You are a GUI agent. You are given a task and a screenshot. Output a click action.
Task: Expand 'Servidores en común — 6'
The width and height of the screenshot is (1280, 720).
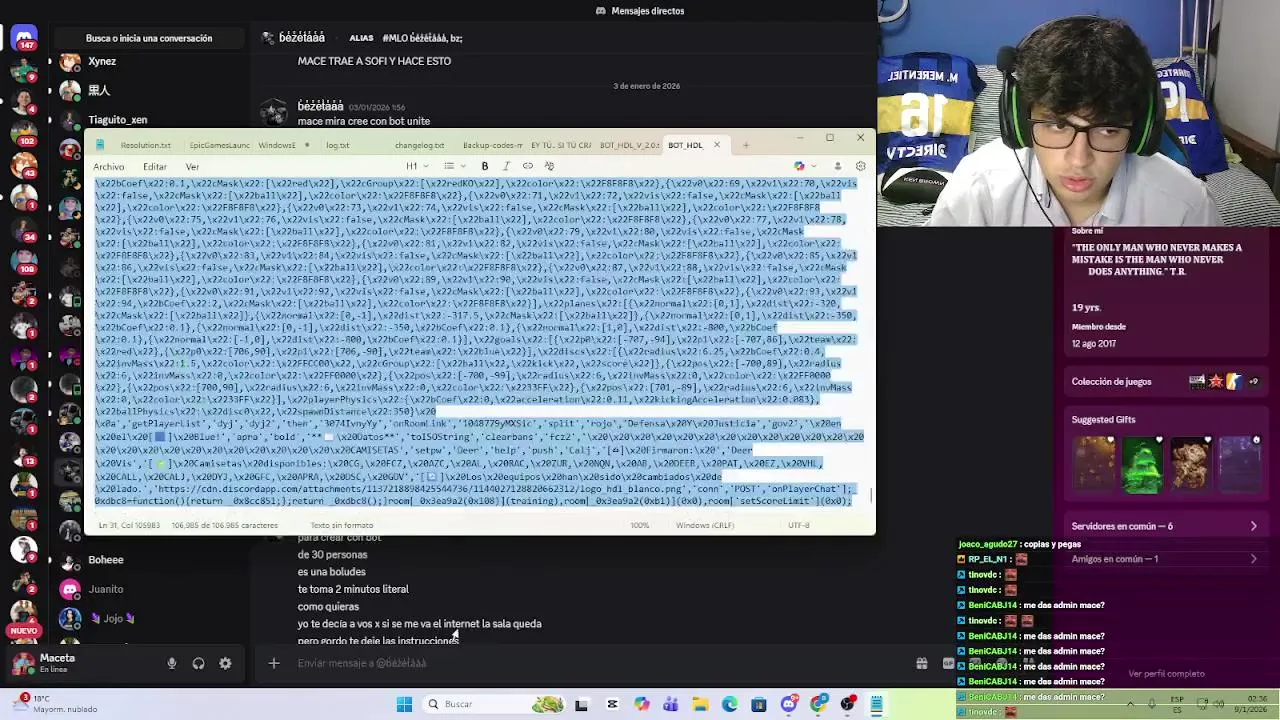click(1165, 526)
